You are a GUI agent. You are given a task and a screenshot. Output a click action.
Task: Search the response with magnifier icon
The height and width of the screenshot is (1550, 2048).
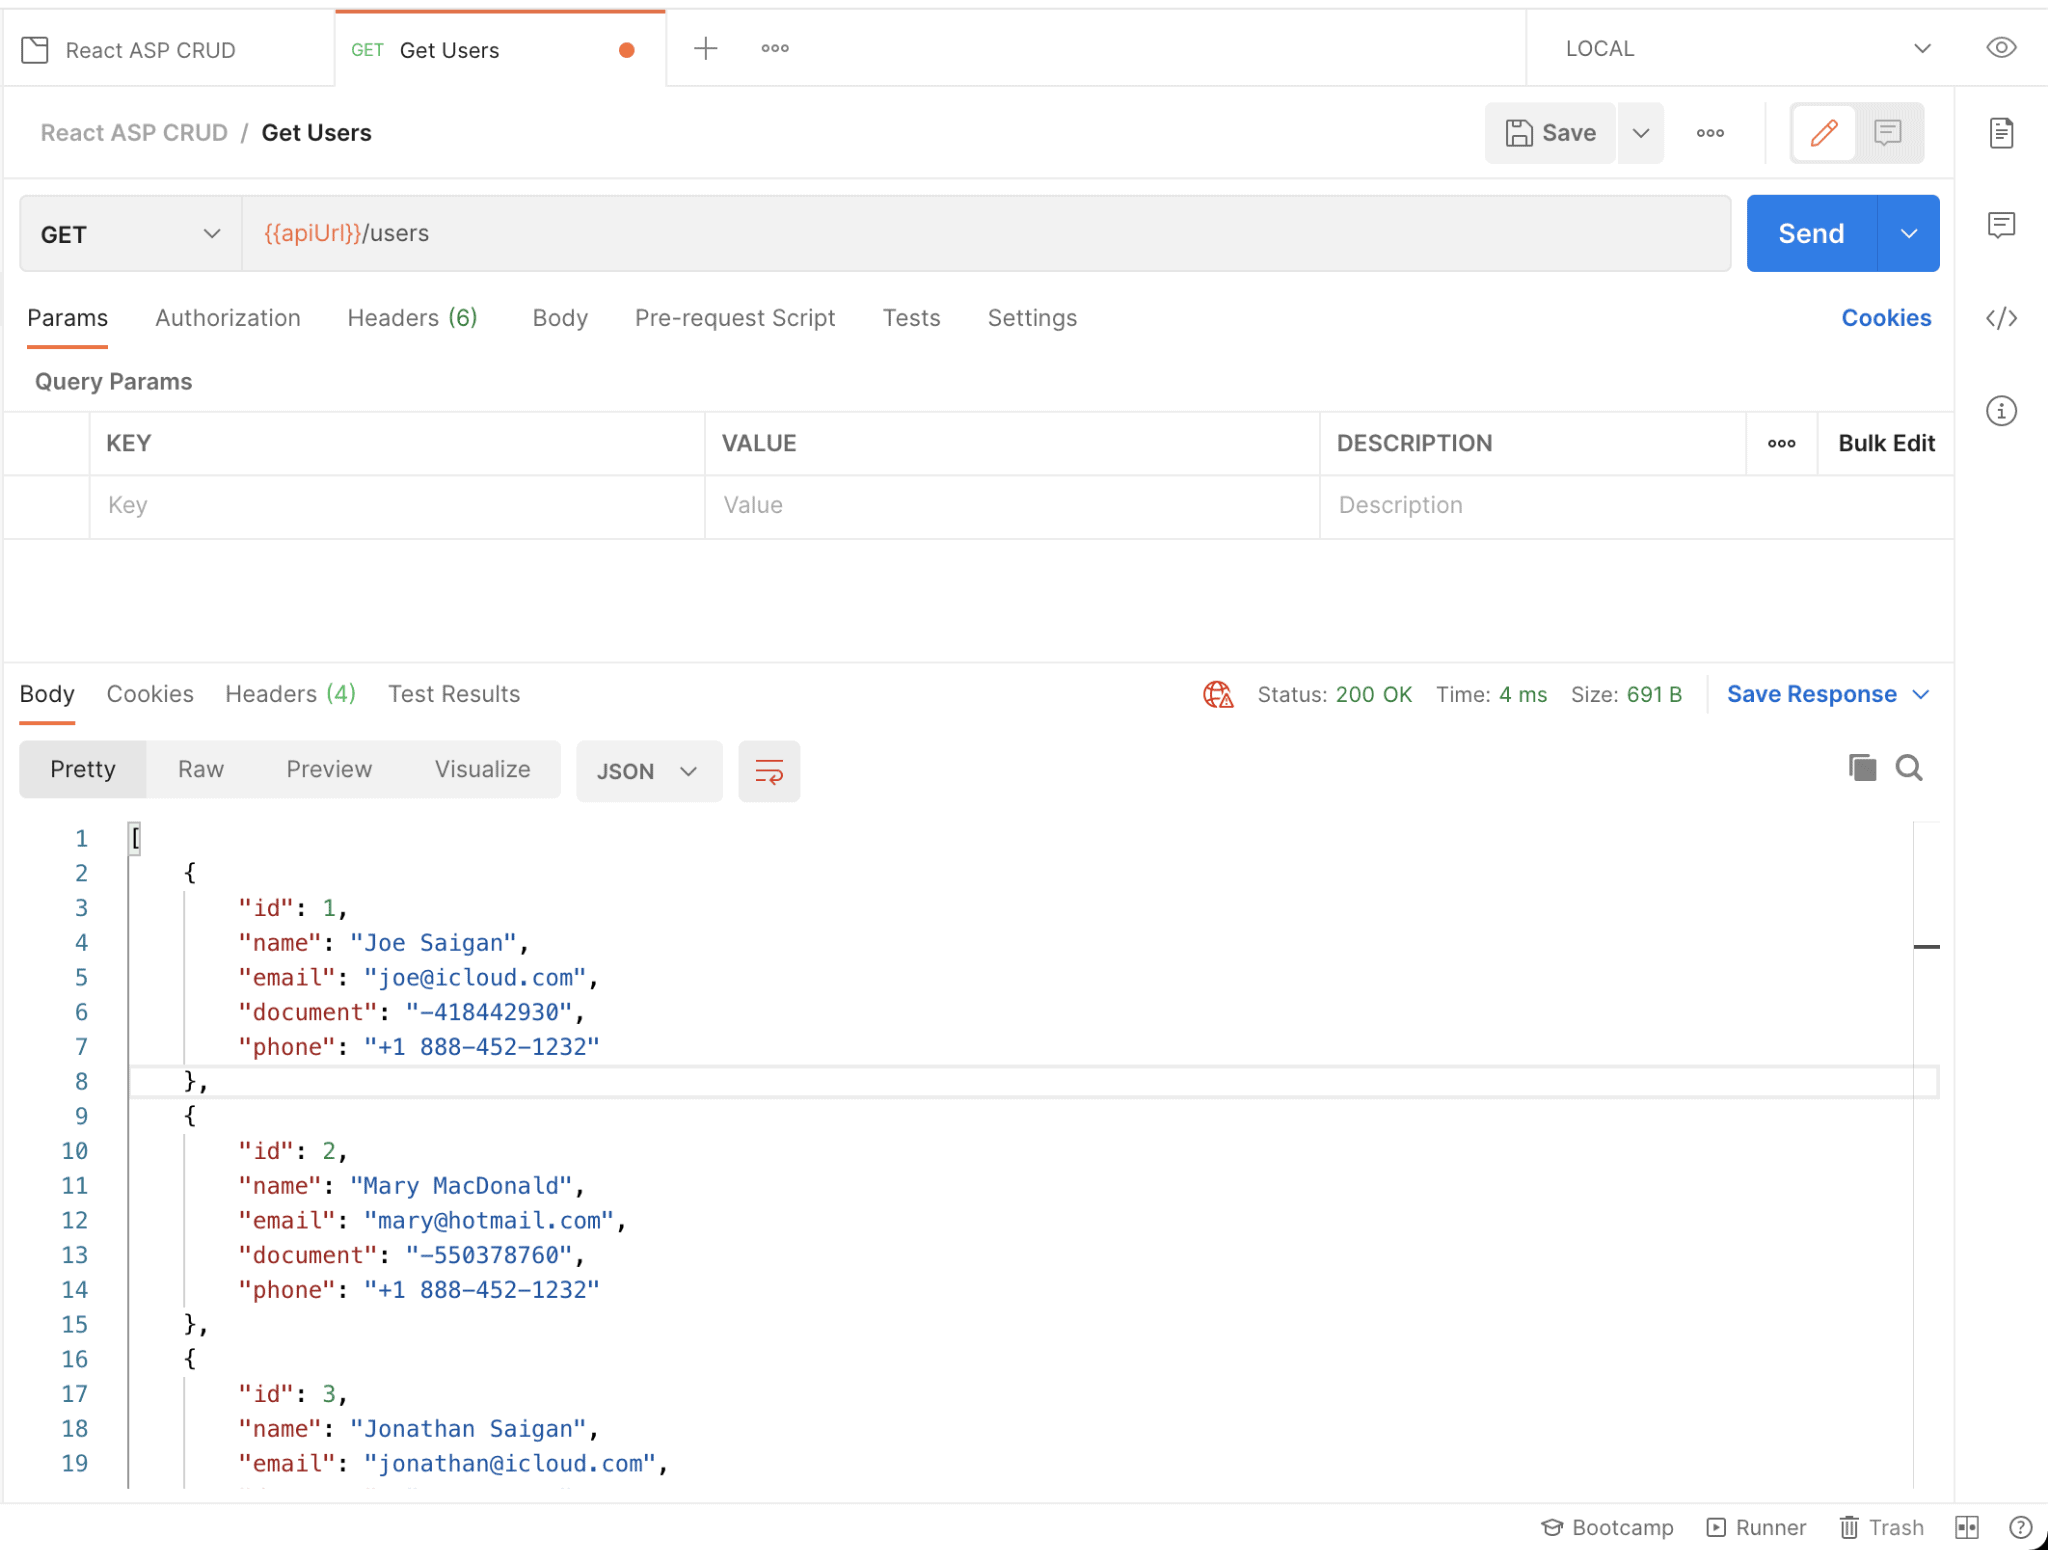click(1909, 768)
